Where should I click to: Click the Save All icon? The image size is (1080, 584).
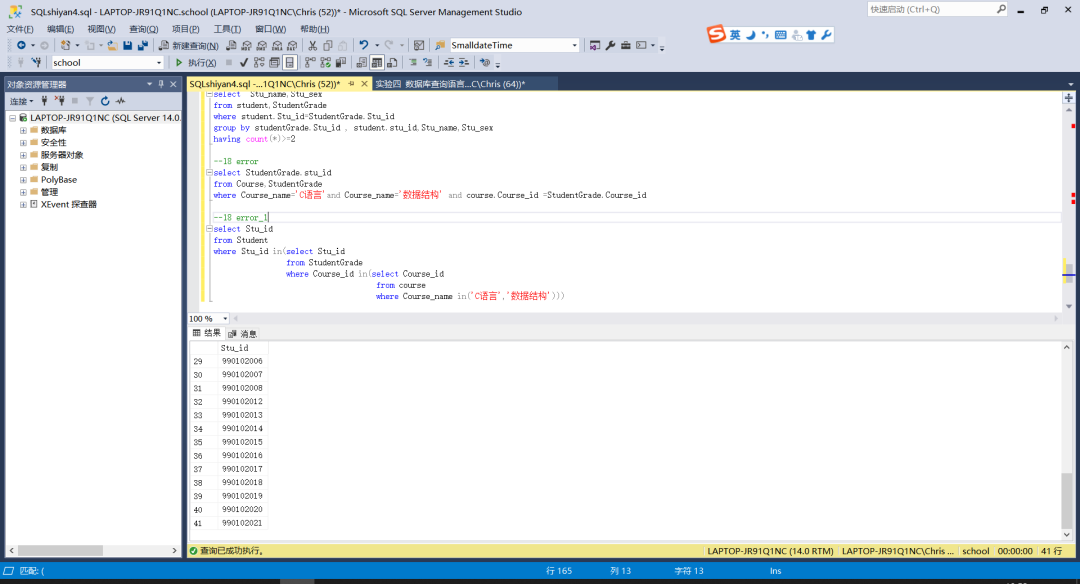tap(143, 45)
